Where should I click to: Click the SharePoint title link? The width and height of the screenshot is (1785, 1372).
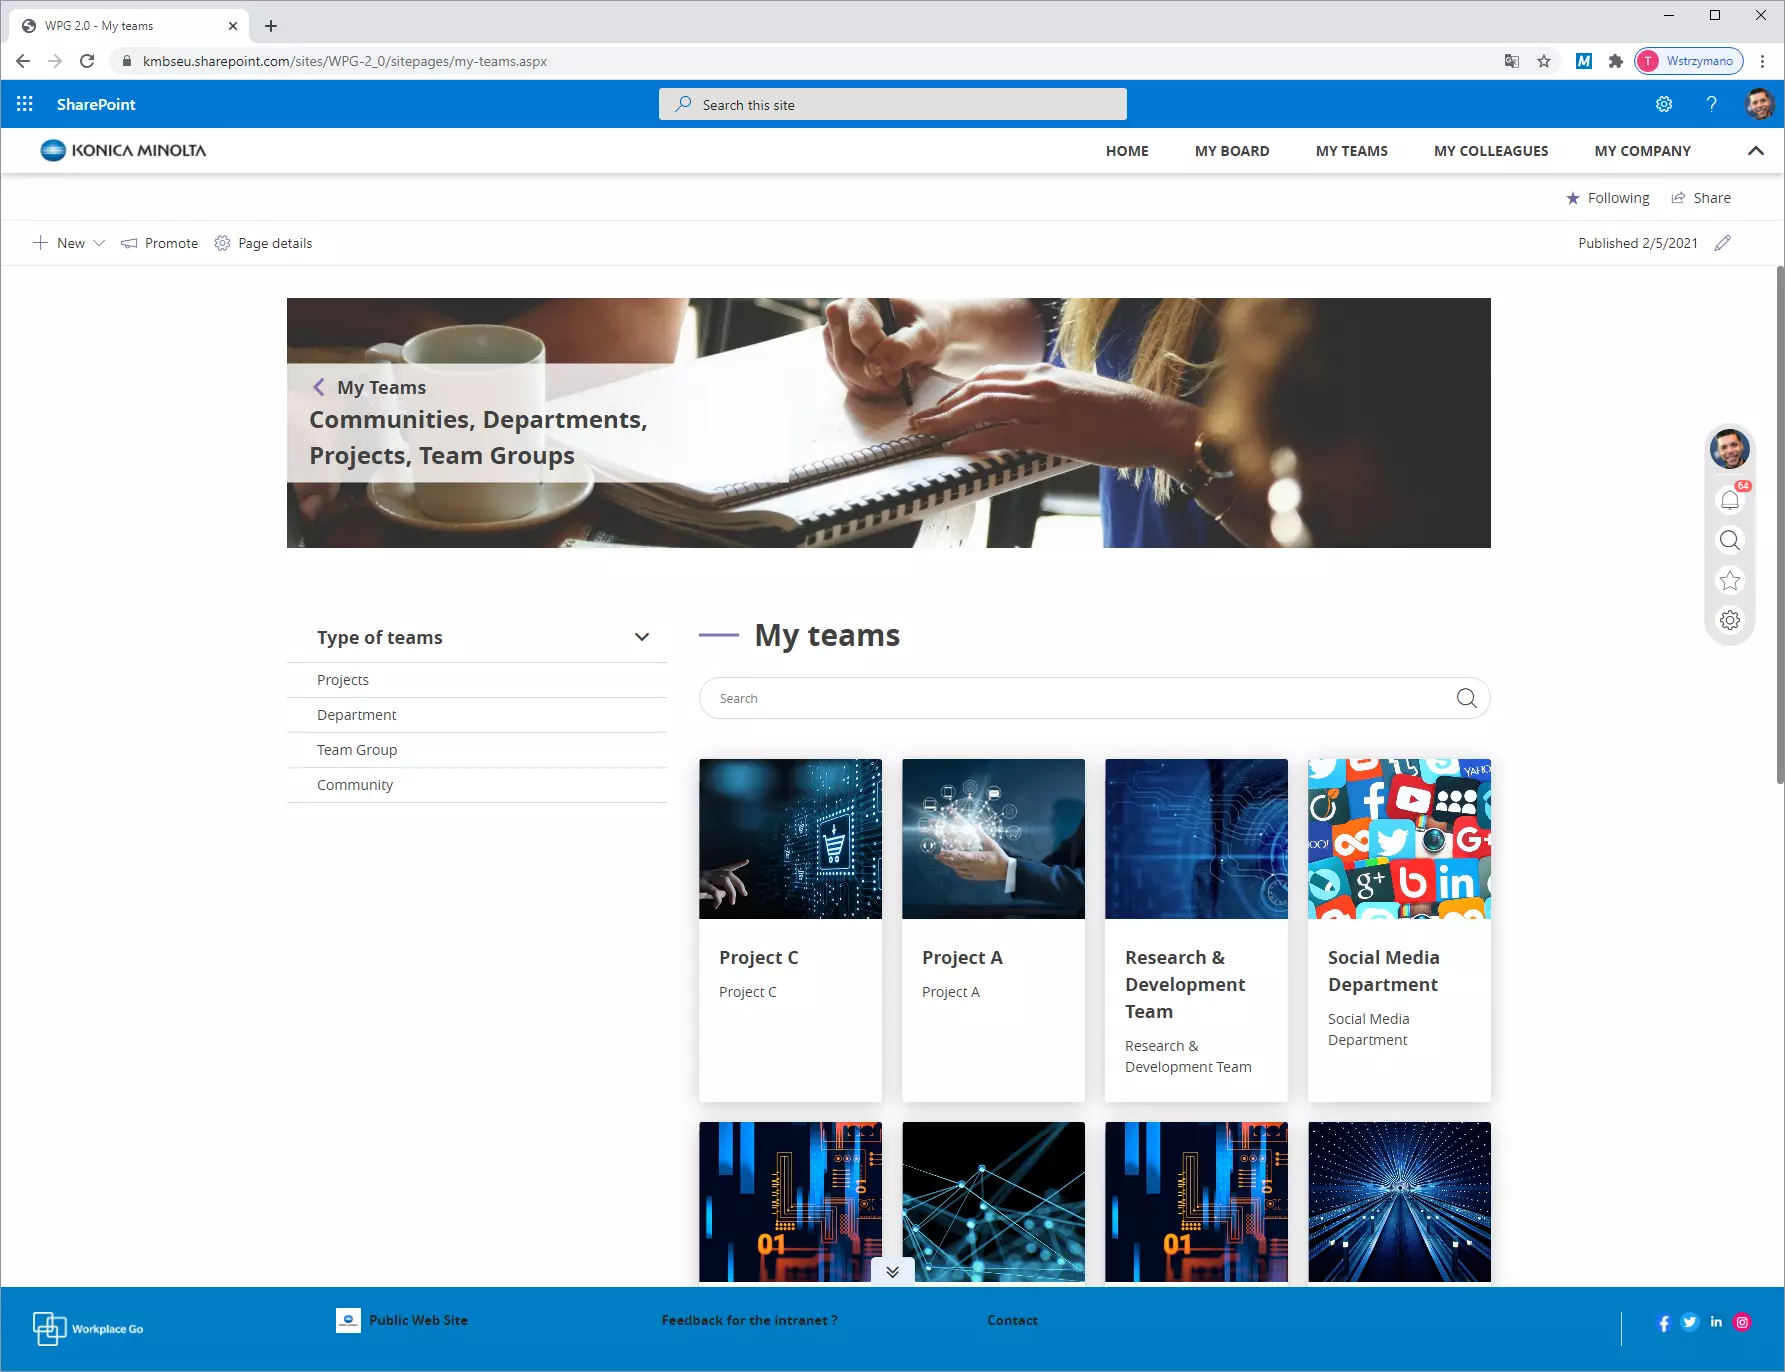pos(96,104)
